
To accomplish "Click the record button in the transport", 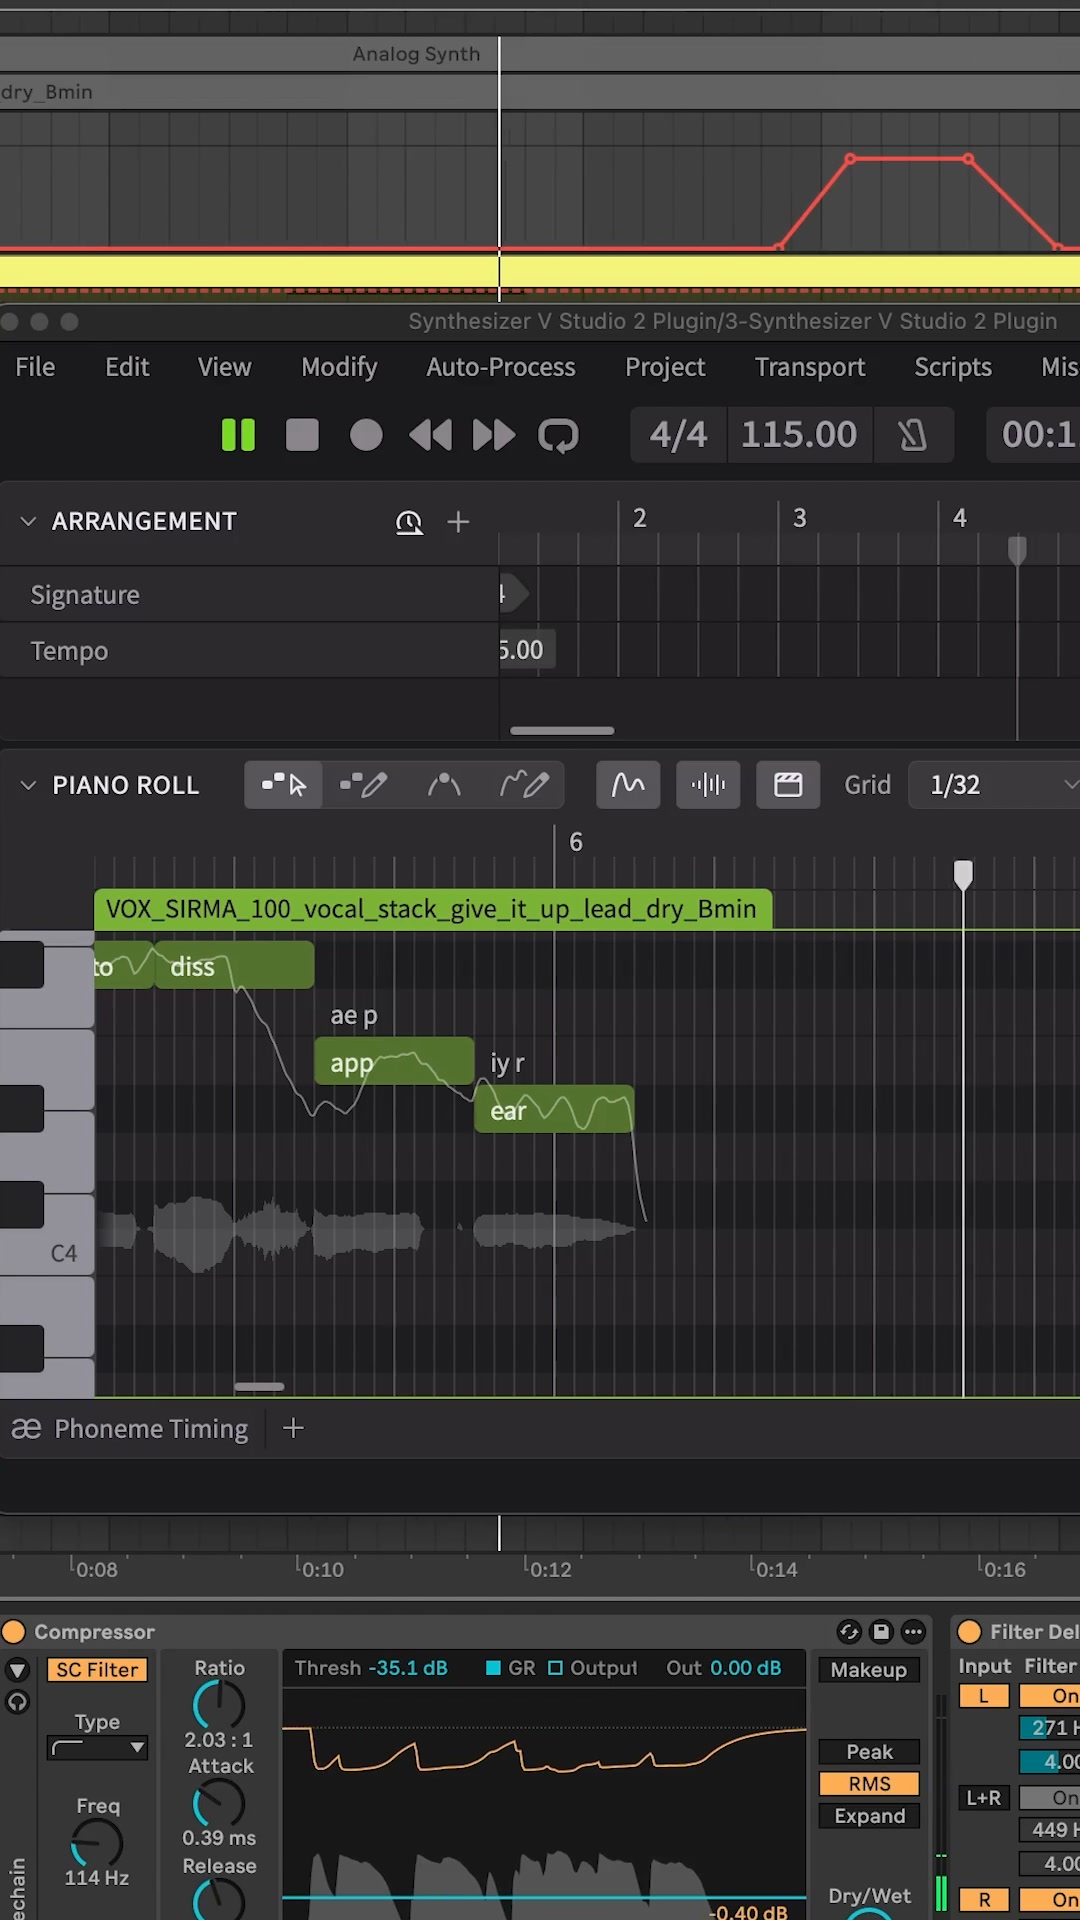I will tap(366, 435).
